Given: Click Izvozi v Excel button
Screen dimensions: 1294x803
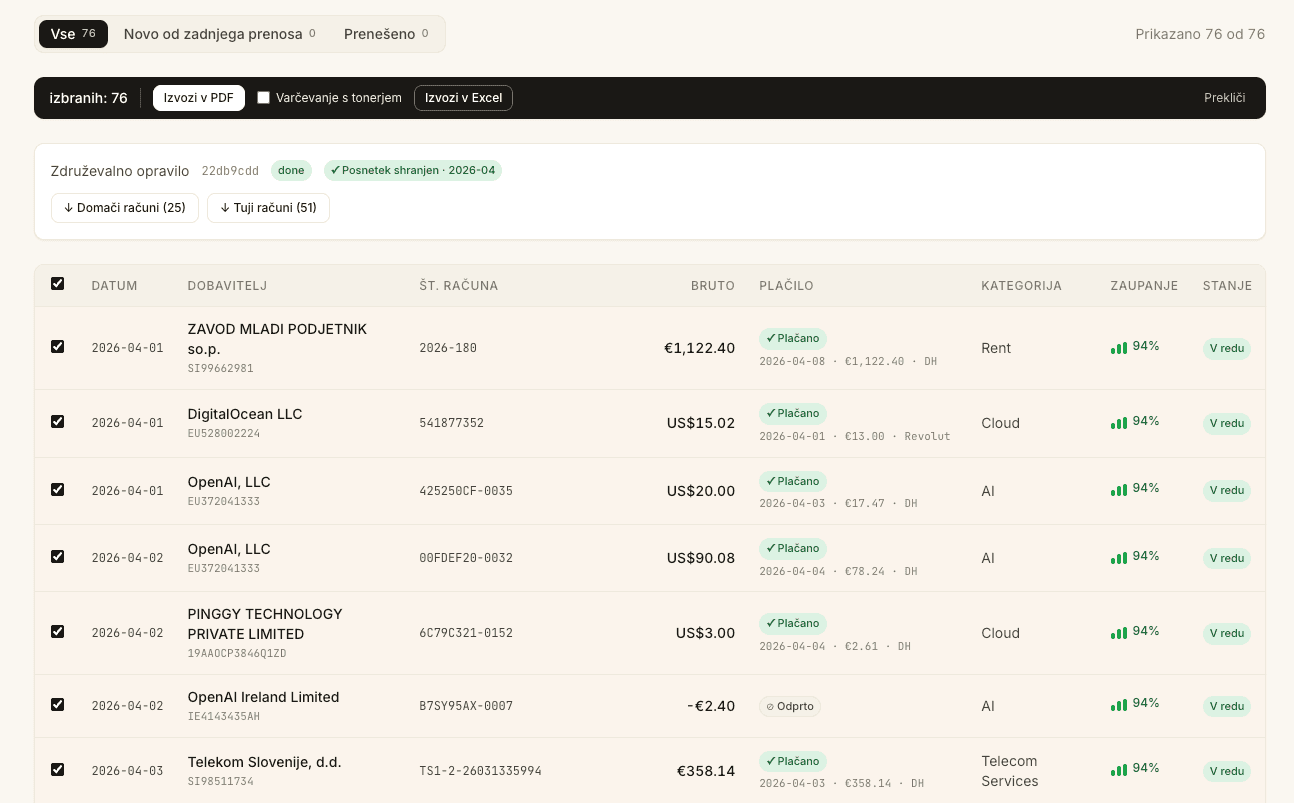Looking at the screenshot, I should tap(463, 98).
